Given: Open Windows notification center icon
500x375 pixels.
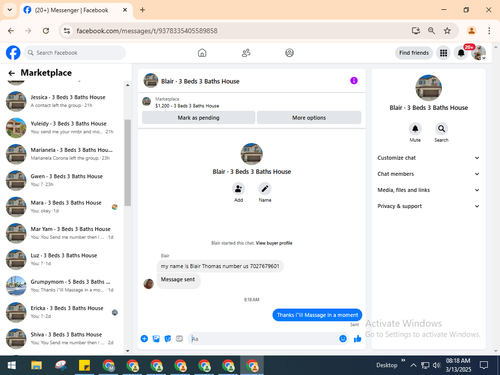Looking at the screenshot, I should 484,365.
